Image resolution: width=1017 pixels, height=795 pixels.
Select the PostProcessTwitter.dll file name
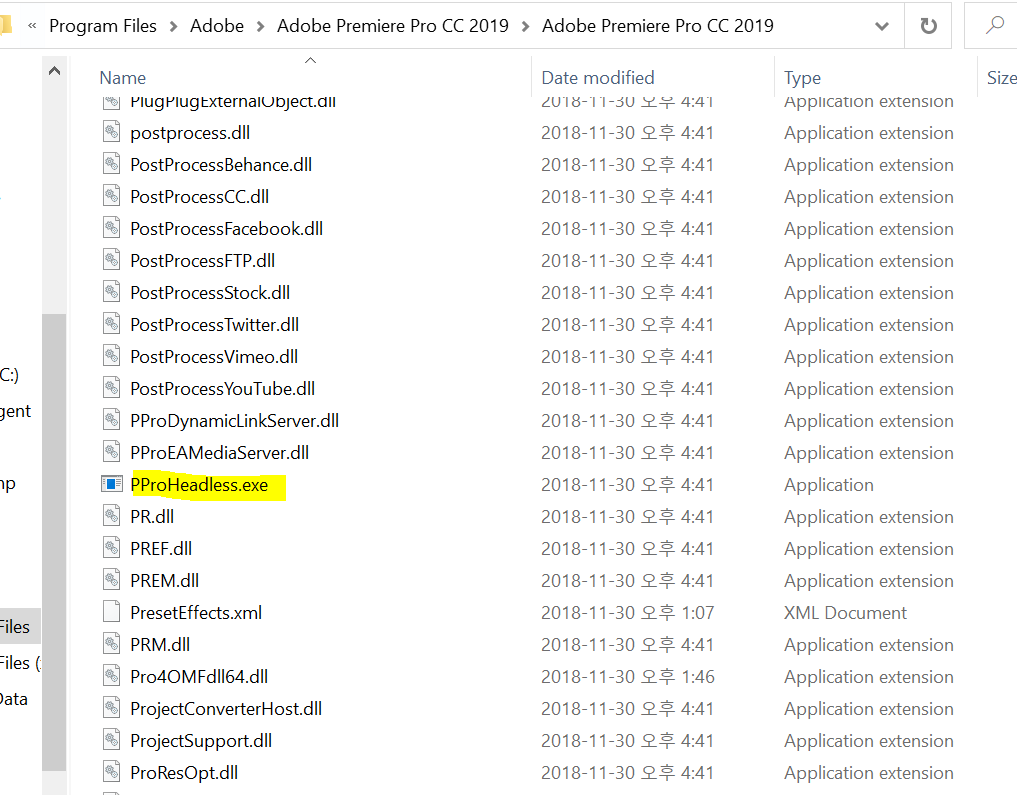point(215,324)
